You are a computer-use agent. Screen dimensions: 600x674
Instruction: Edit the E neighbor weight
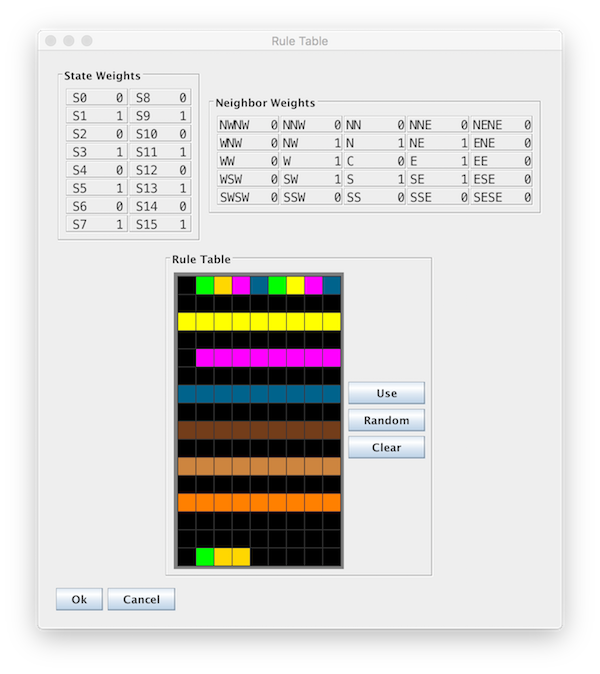point(438,161)
